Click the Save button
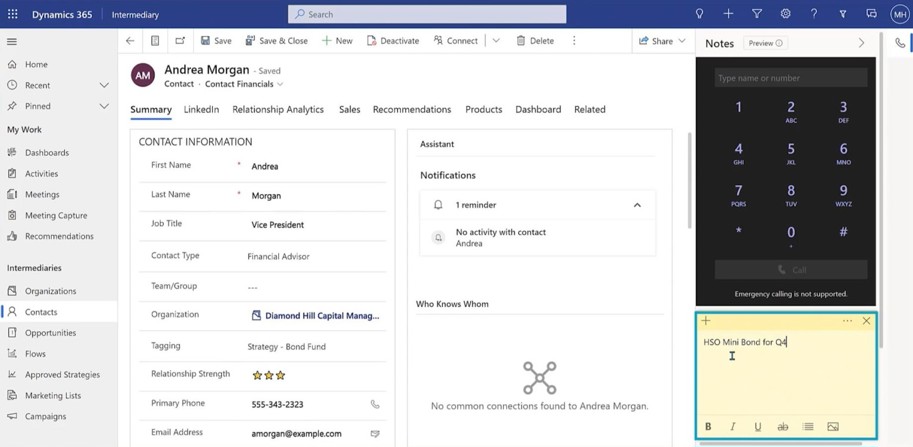The image size is (913, 447). click(x=216, y=41)
